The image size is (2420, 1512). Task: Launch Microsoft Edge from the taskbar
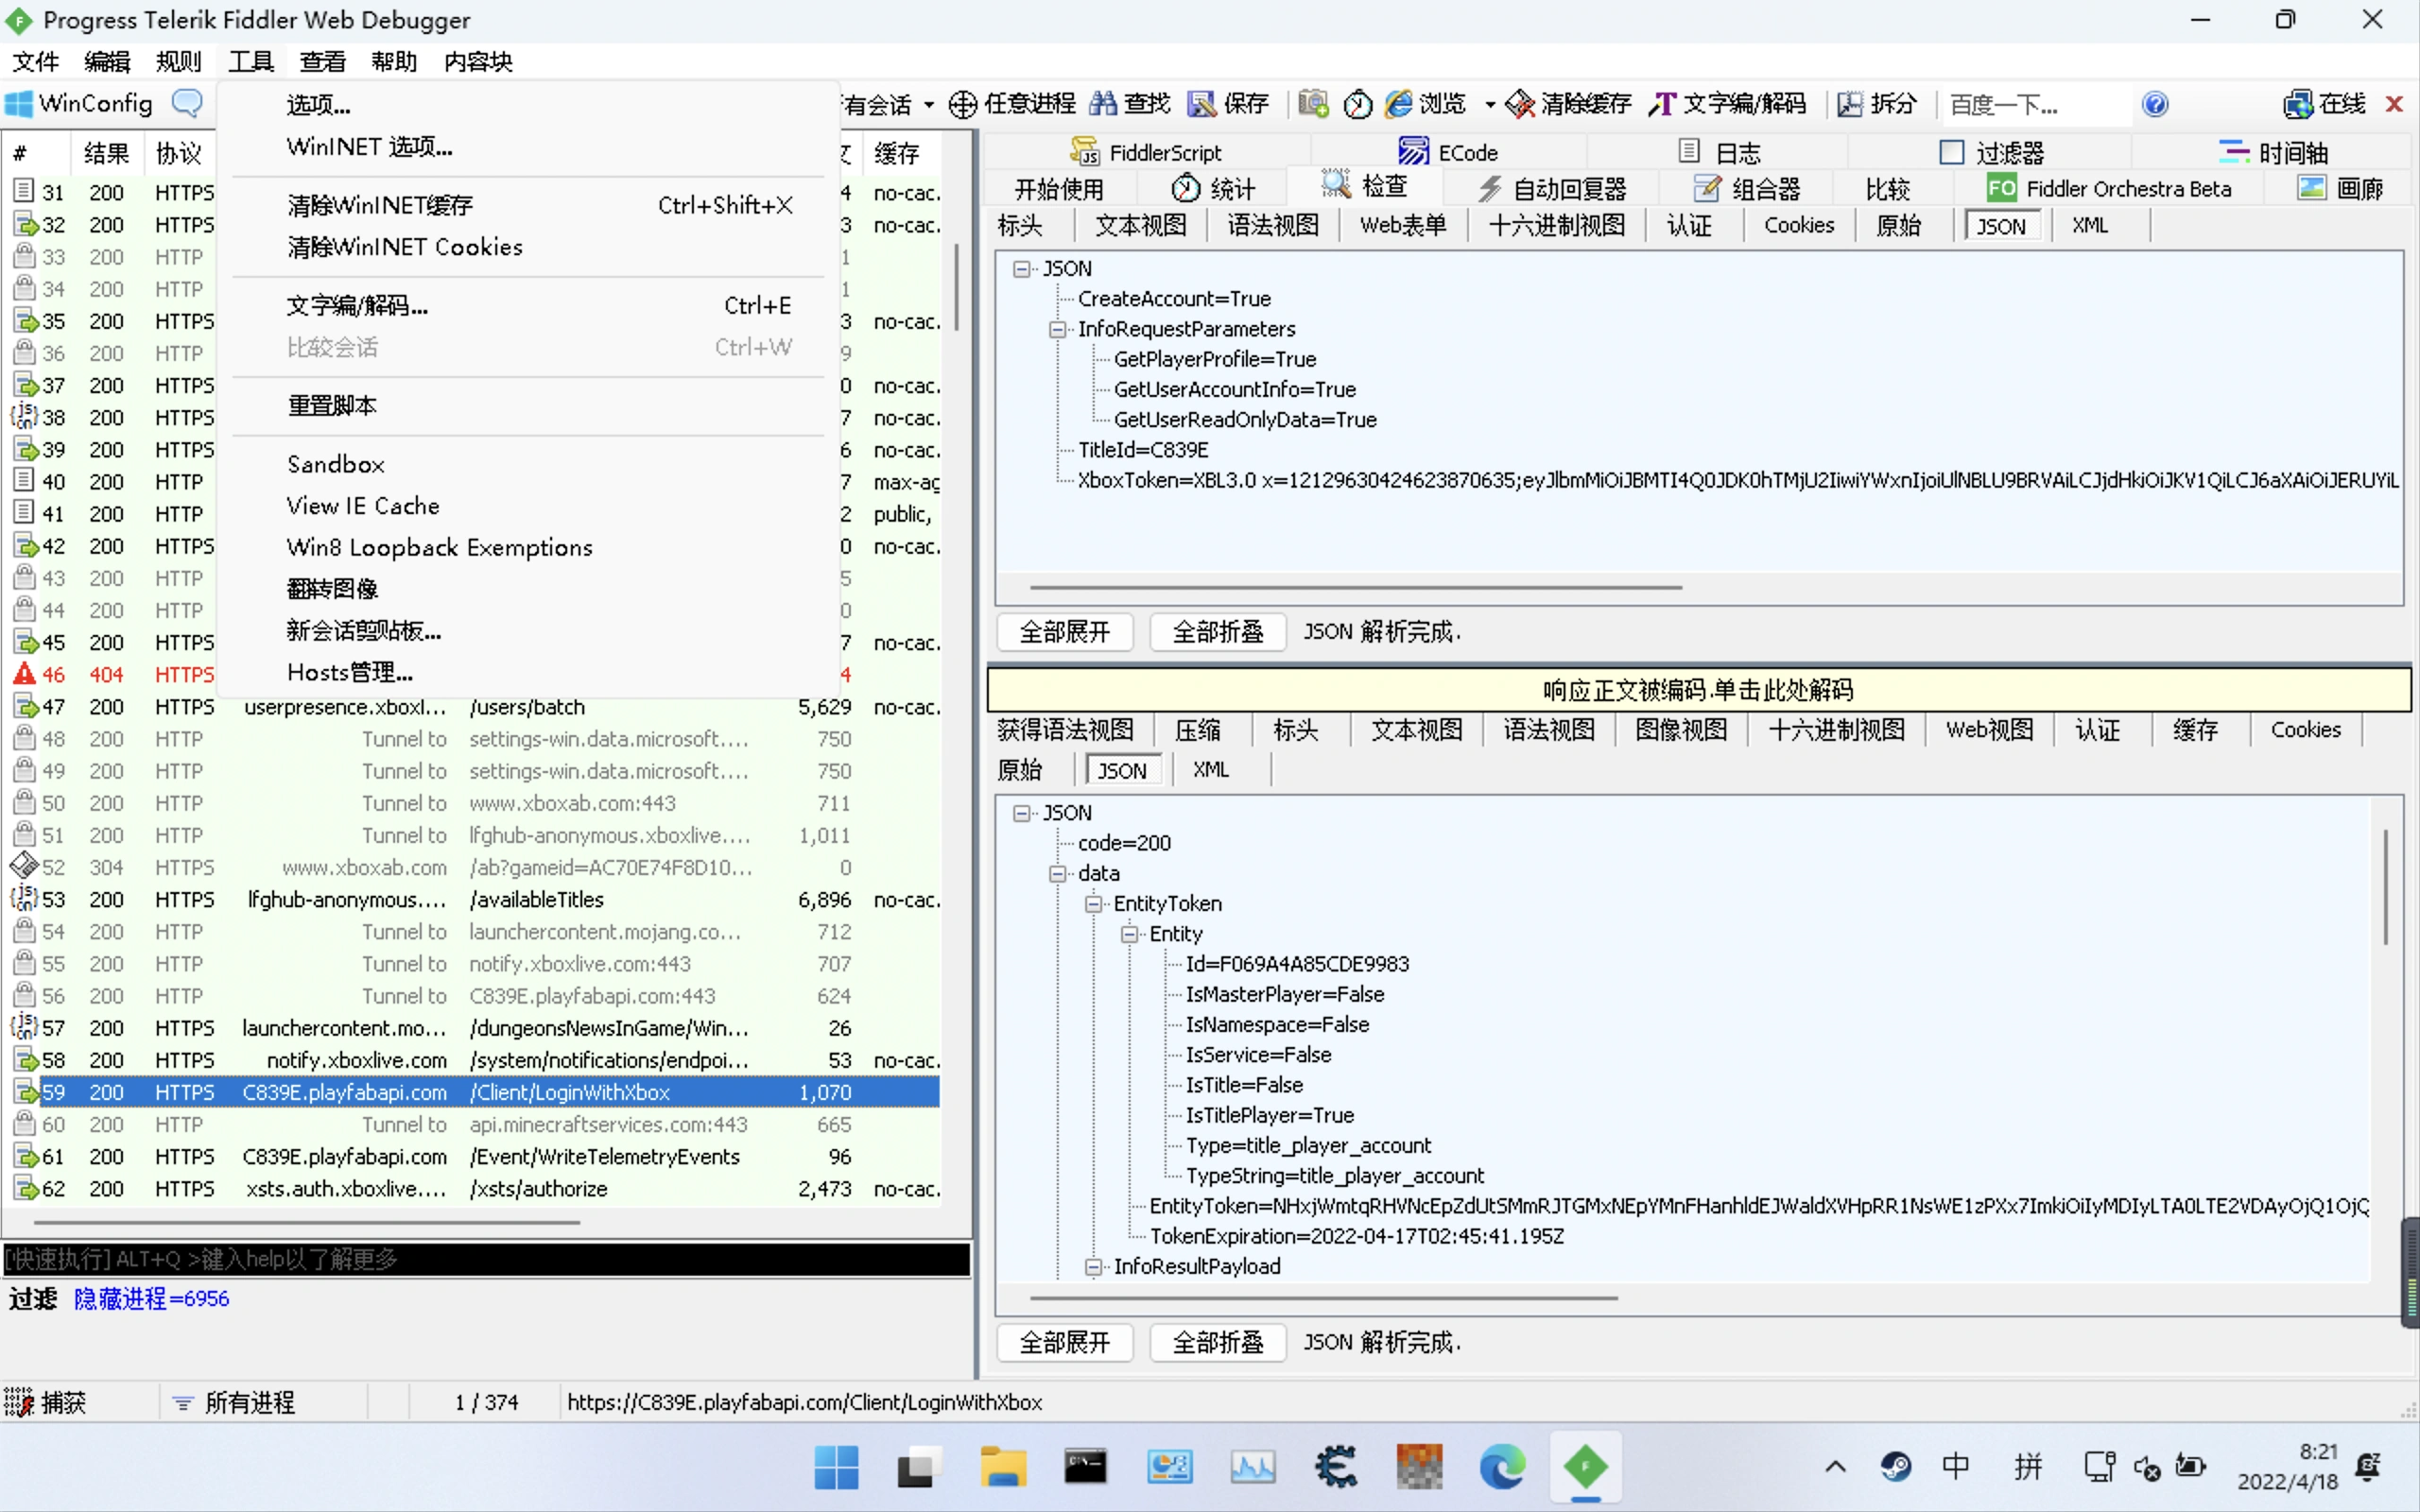click(x=1502, y=1466)
